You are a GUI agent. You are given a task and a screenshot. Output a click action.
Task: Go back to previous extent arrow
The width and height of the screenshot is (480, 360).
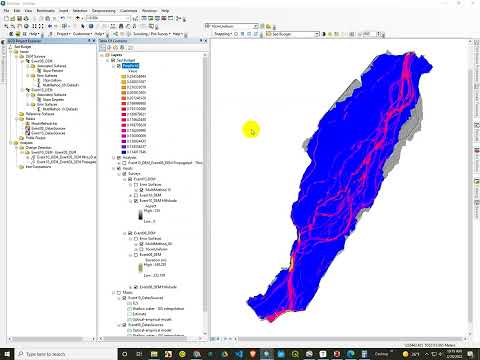tap(50, 26)
